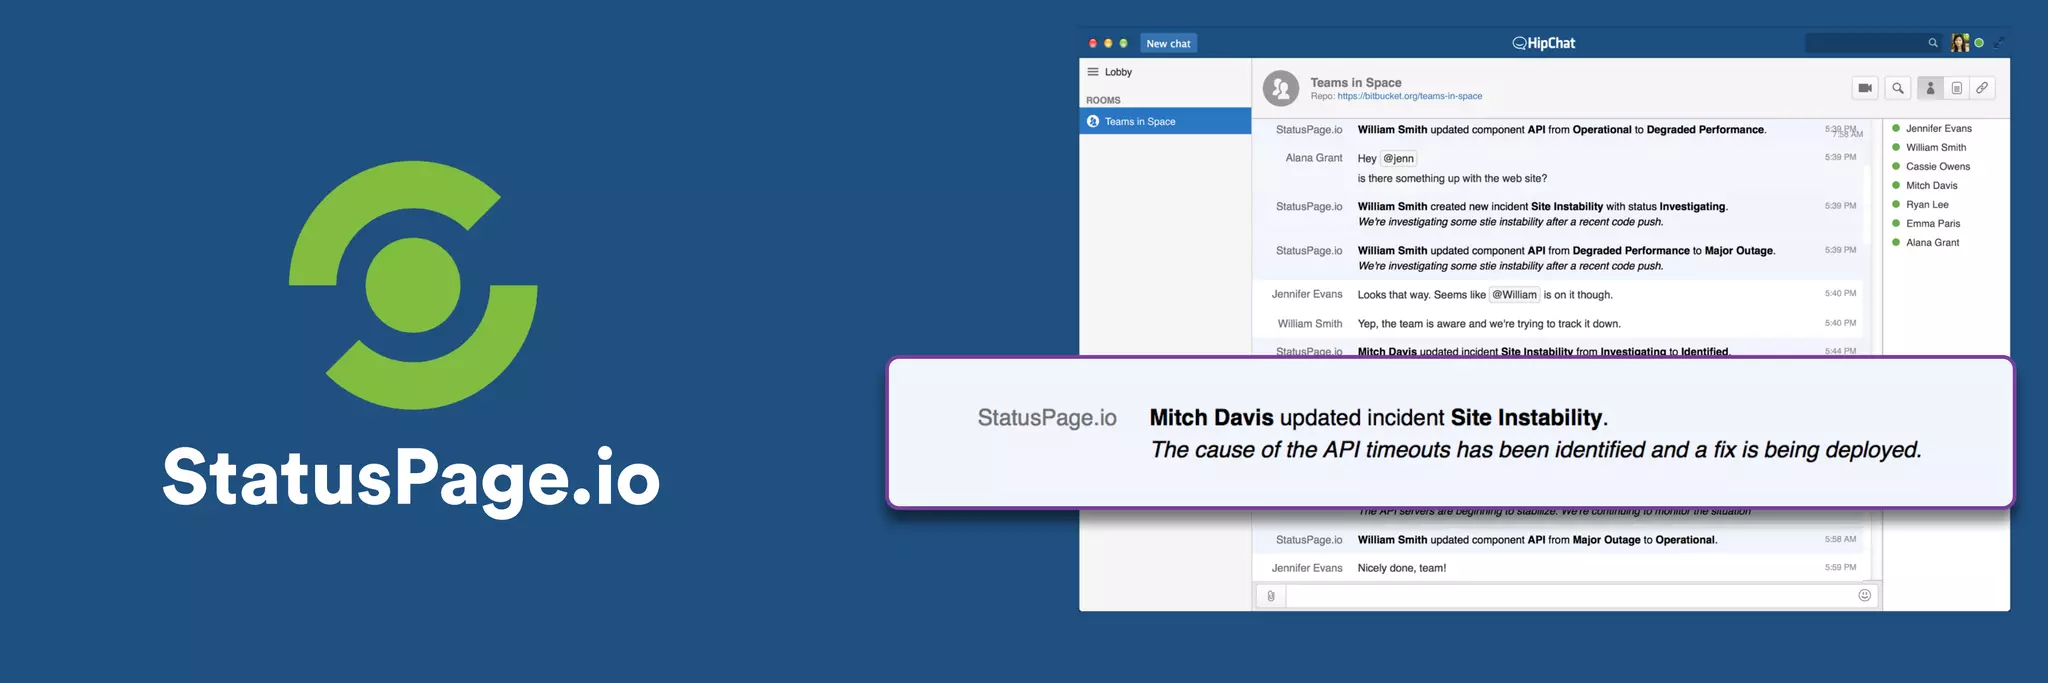This screenshot has width=2048, height=683.
Task: Open the user profile avatar in title bar
Action: (1960, 43)
